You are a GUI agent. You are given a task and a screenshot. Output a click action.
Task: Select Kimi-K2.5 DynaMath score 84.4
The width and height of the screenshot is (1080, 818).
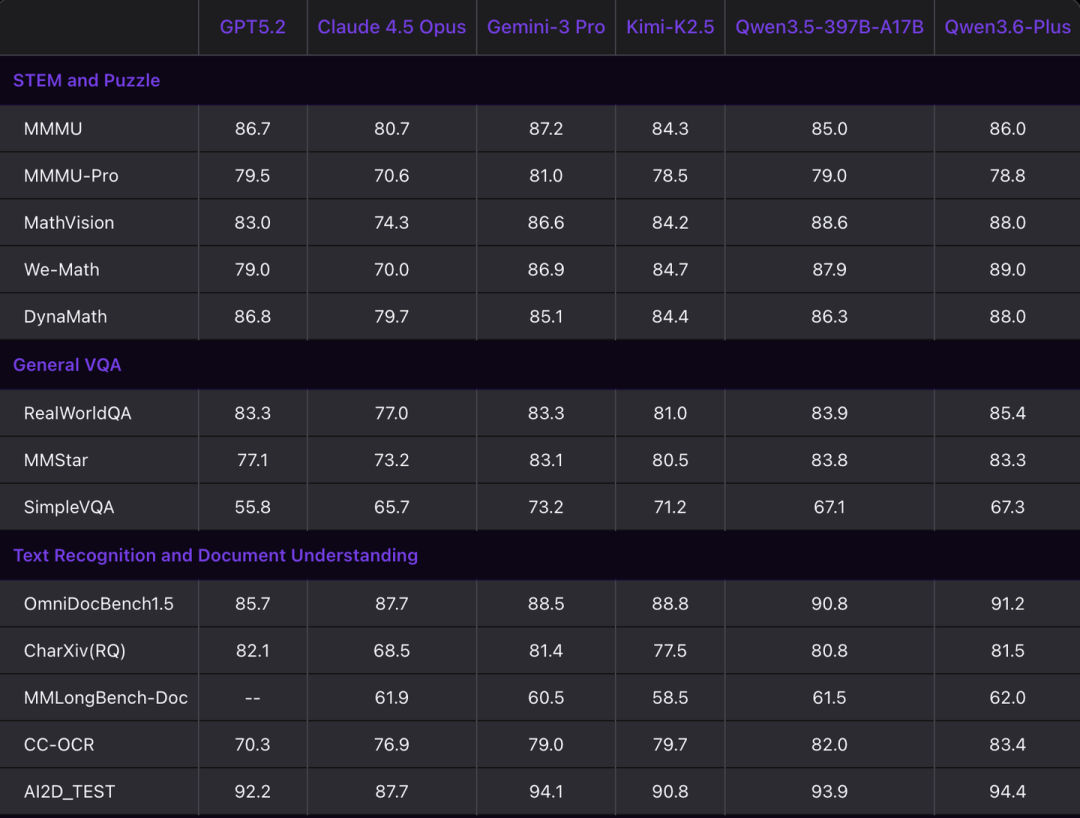(669, 317)
